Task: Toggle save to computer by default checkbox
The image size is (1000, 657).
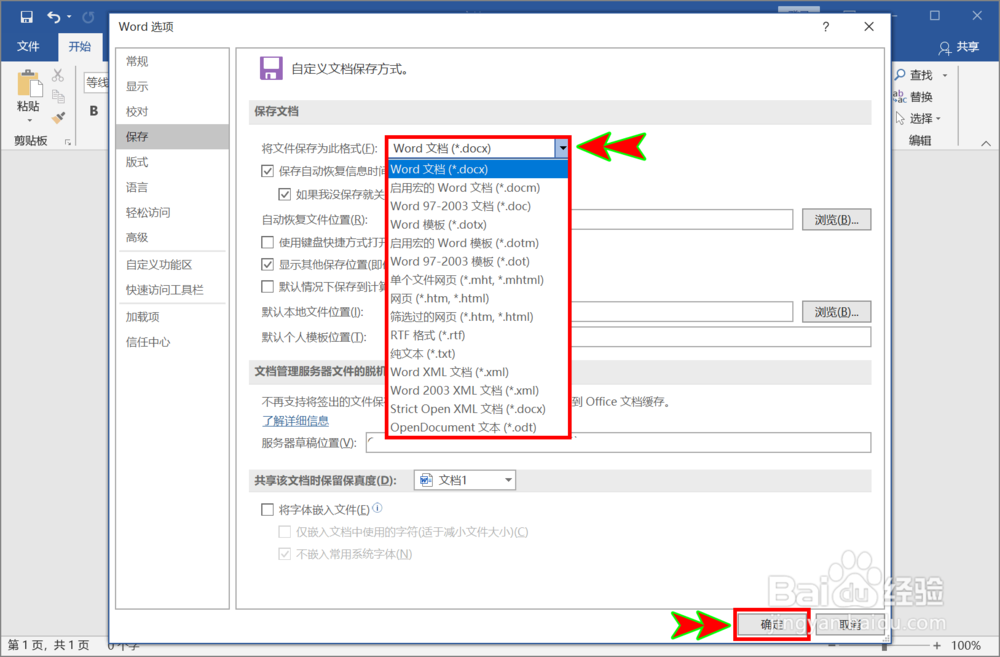Action: 268,286
